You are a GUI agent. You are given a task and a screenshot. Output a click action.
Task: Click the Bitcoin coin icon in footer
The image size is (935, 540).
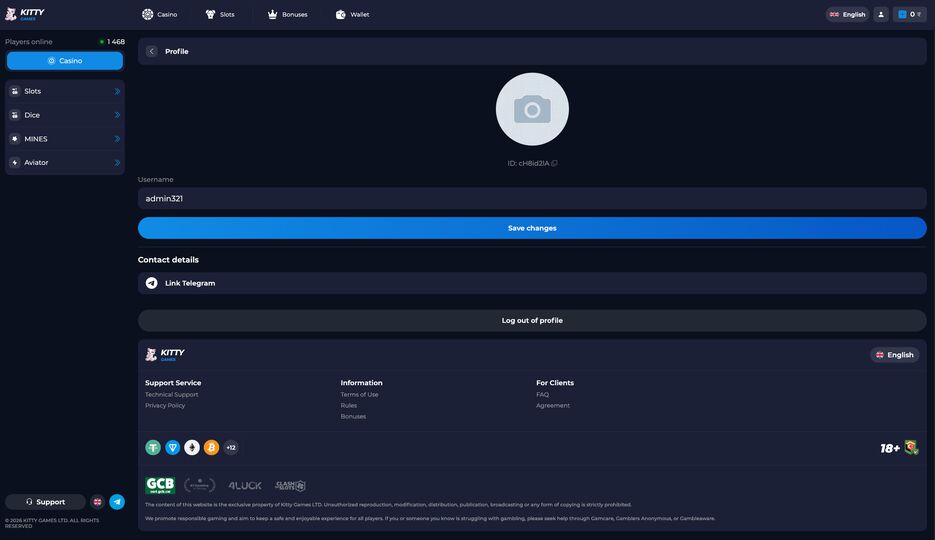[x=211, y=448]
